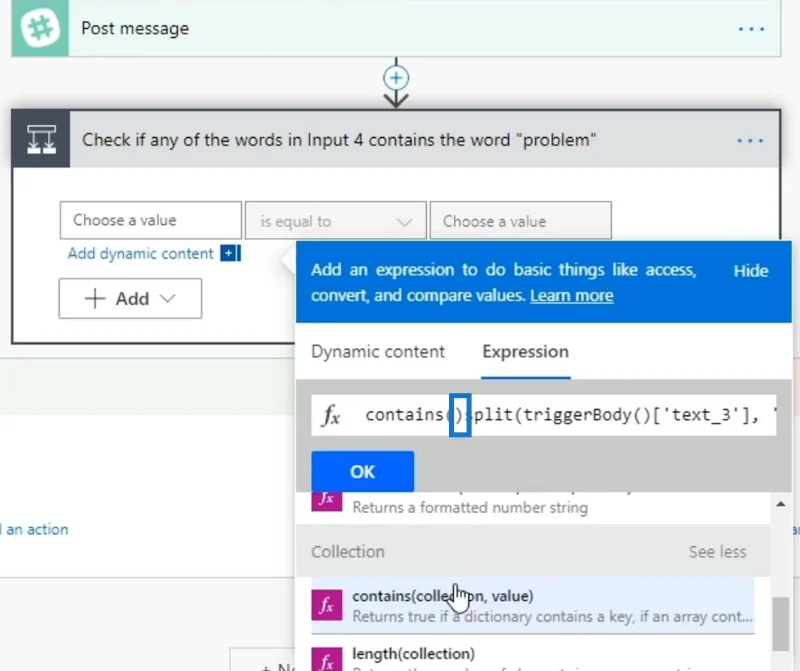
Task: Select the Expression tab
Action: click(526, 352)
